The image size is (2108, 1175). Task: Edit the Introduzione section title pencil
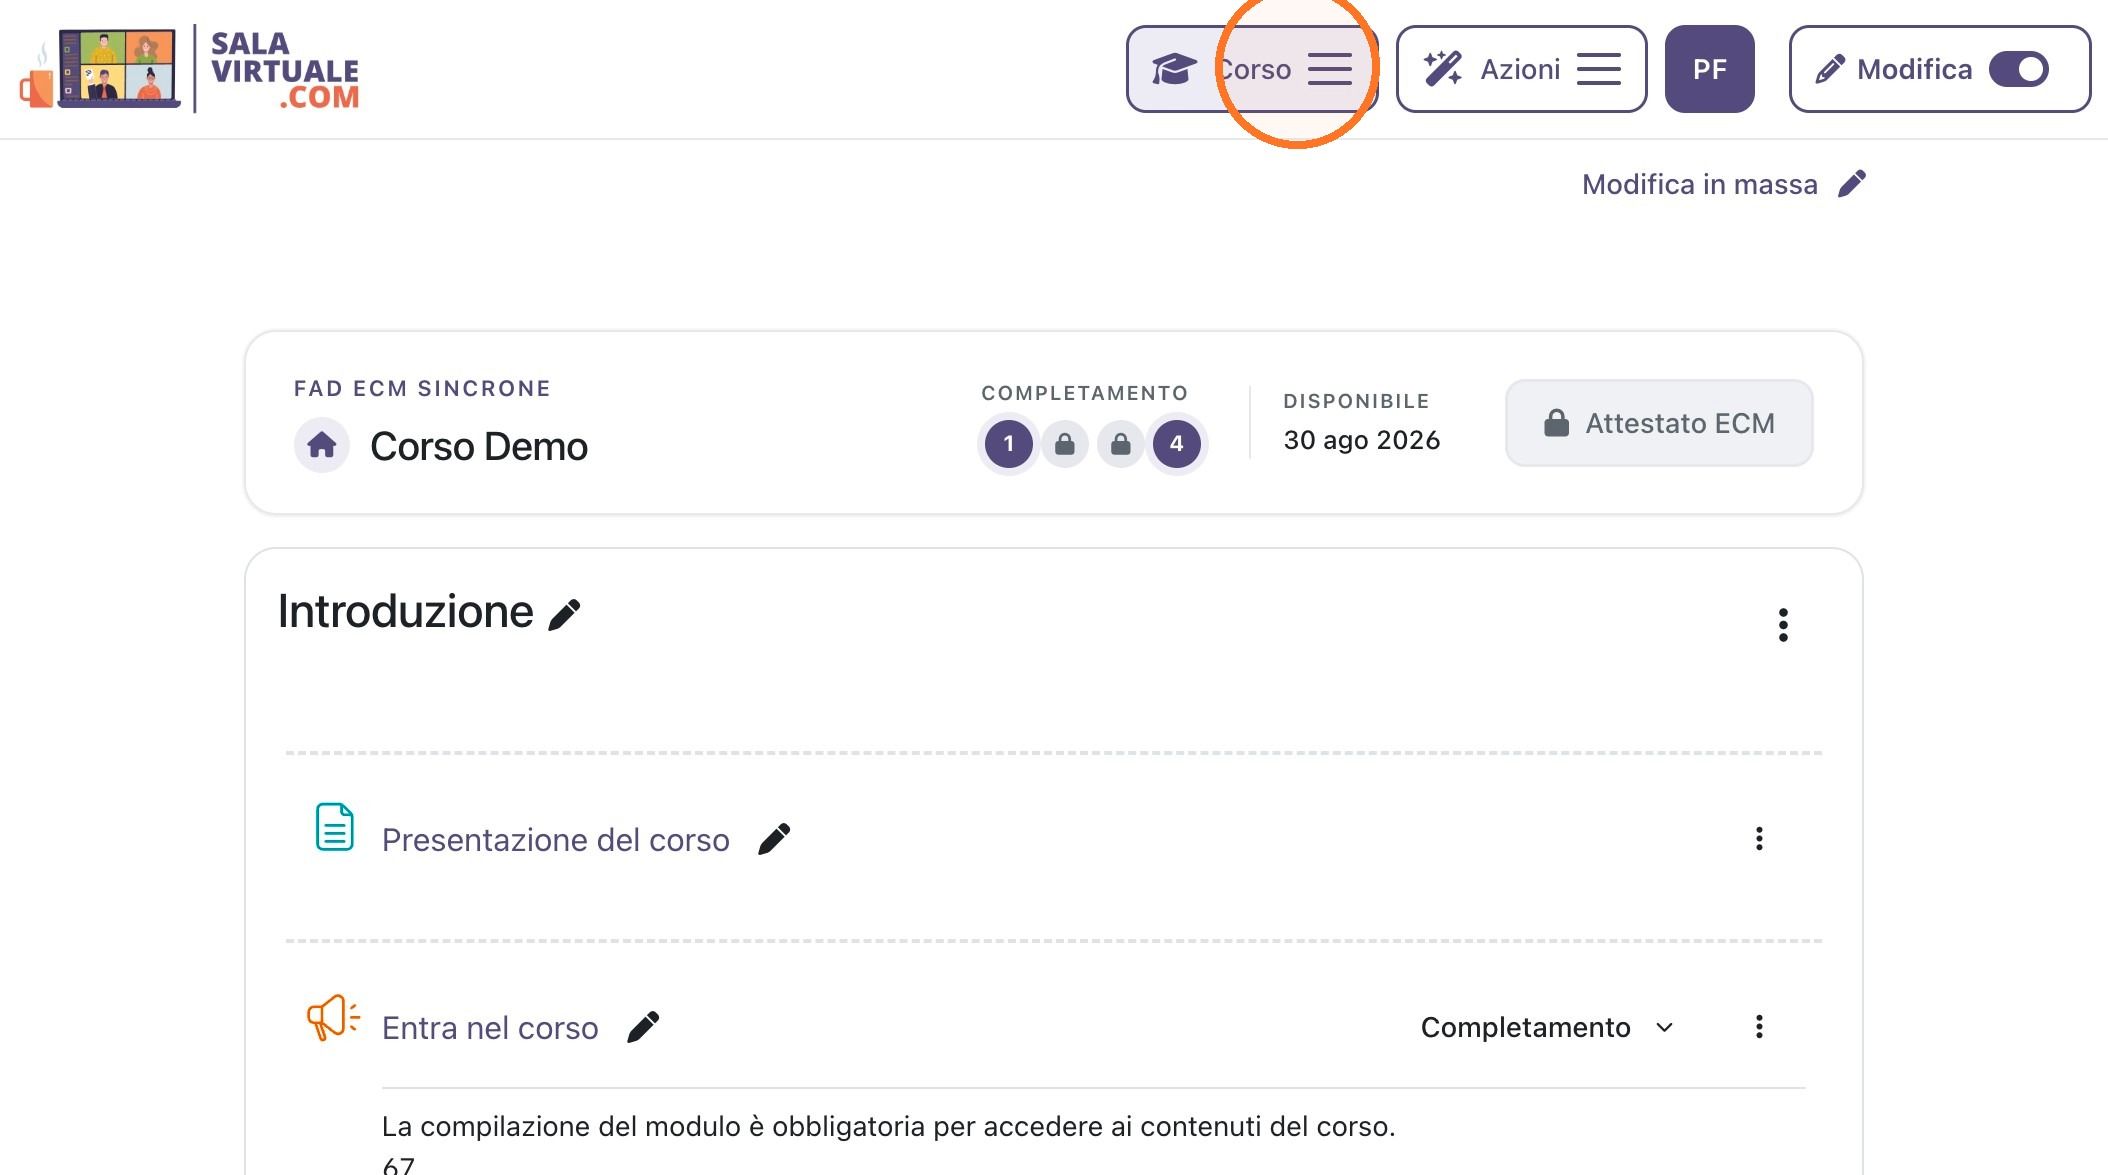(564, 614)
